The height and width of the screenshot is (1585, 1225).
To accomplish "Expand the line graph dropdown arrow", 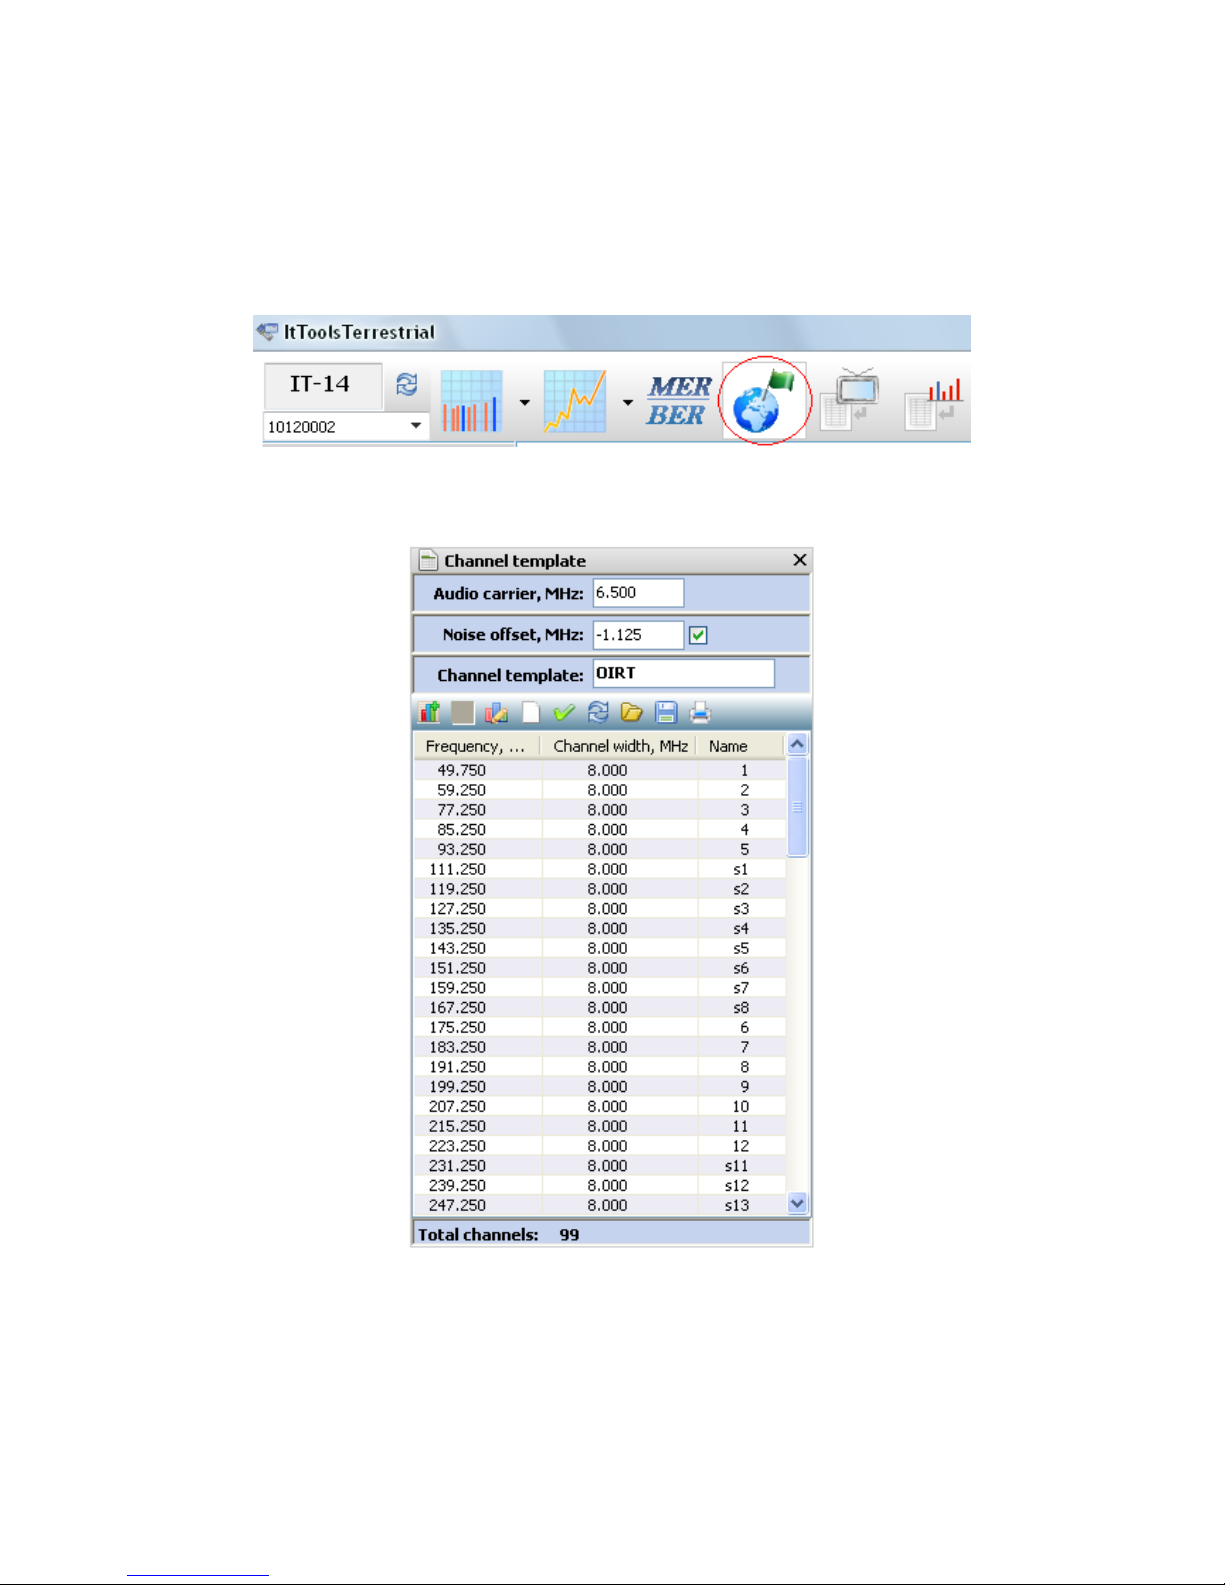I will [628, 402].
